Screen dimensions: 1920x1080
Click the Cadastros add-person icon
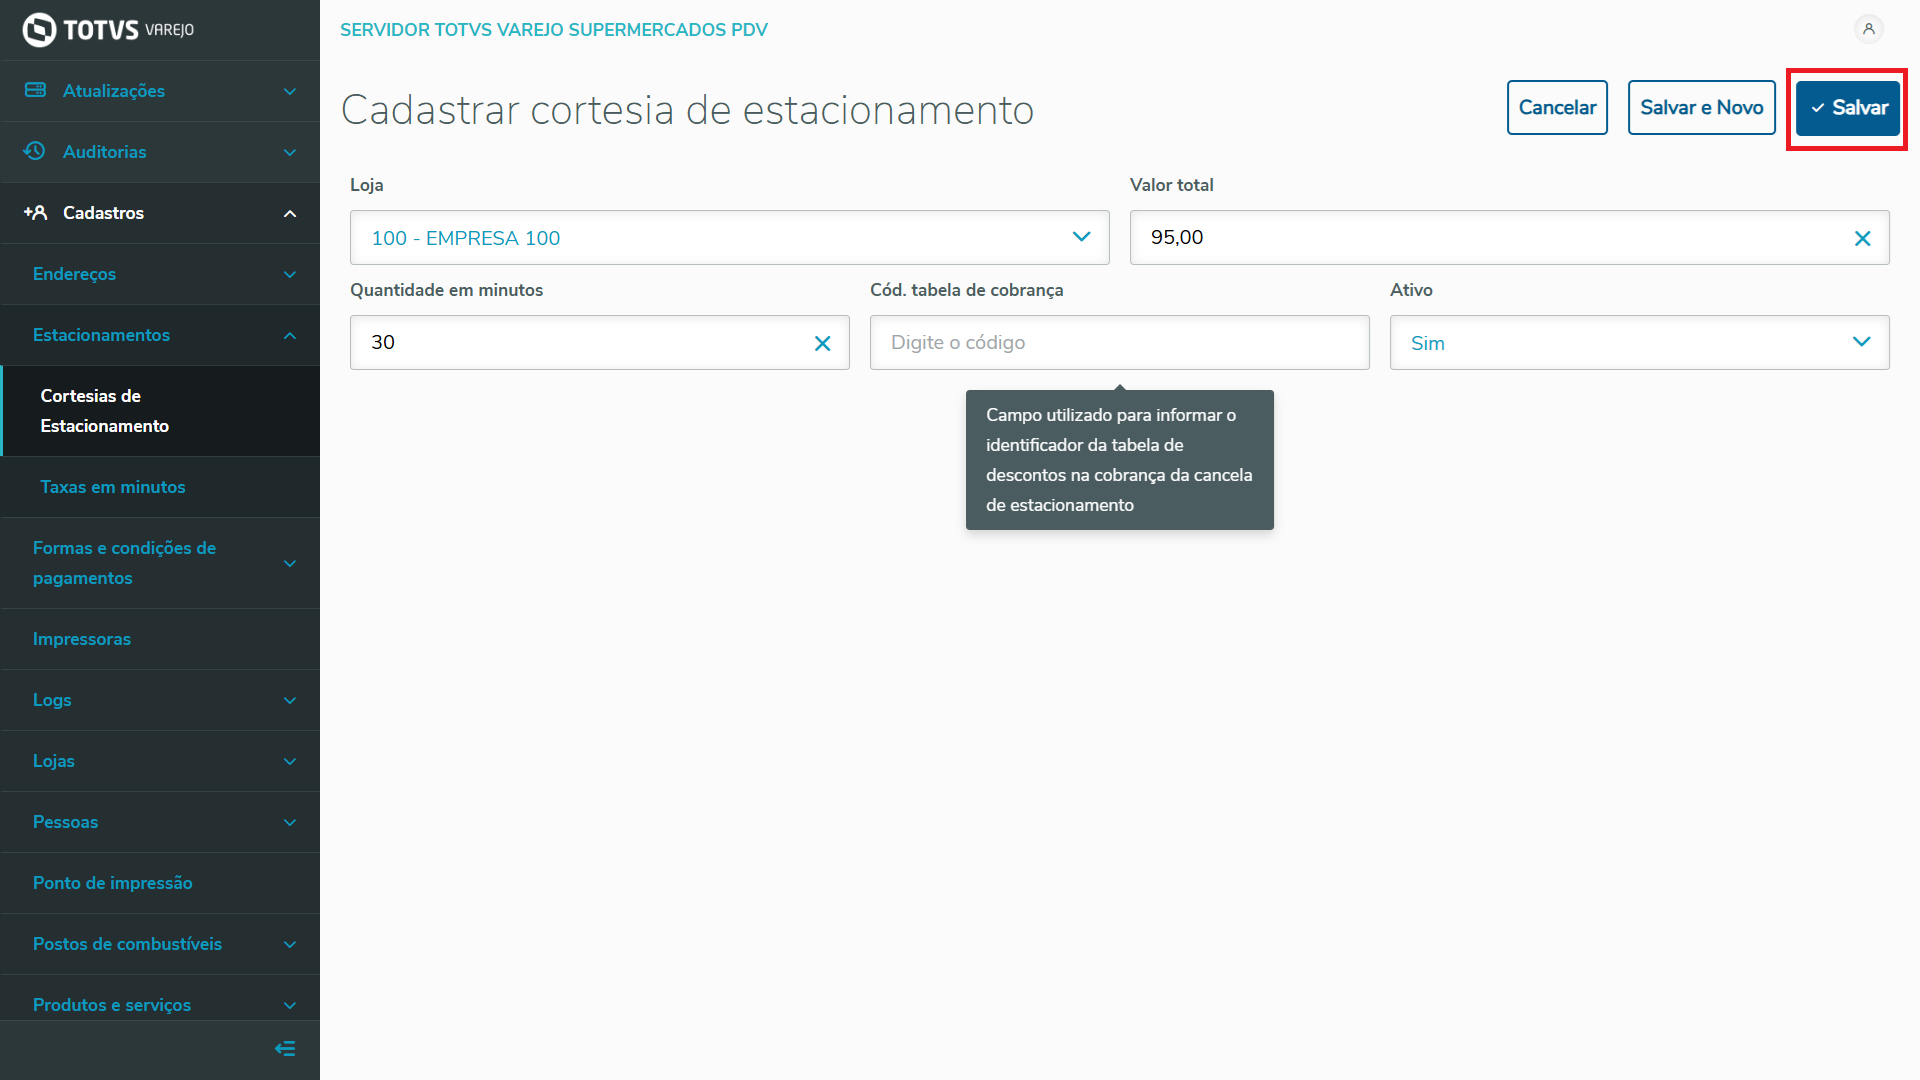tap(35, 212)
